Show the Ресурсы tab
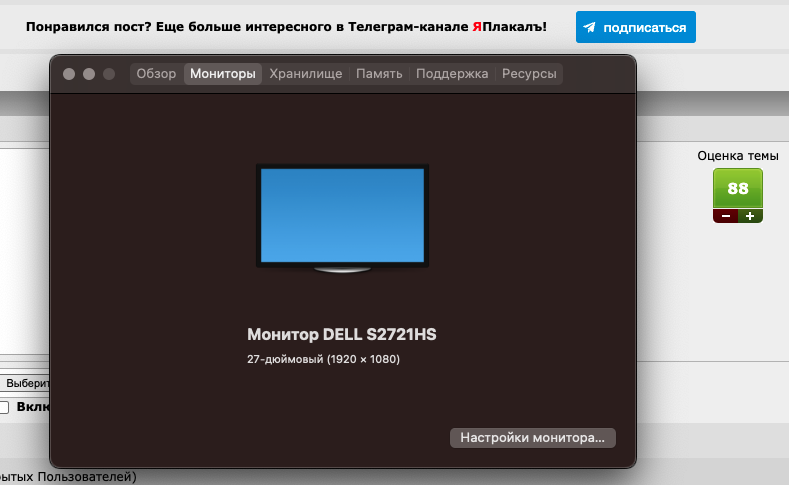This screenshot has height=485, width=789. 529,74
